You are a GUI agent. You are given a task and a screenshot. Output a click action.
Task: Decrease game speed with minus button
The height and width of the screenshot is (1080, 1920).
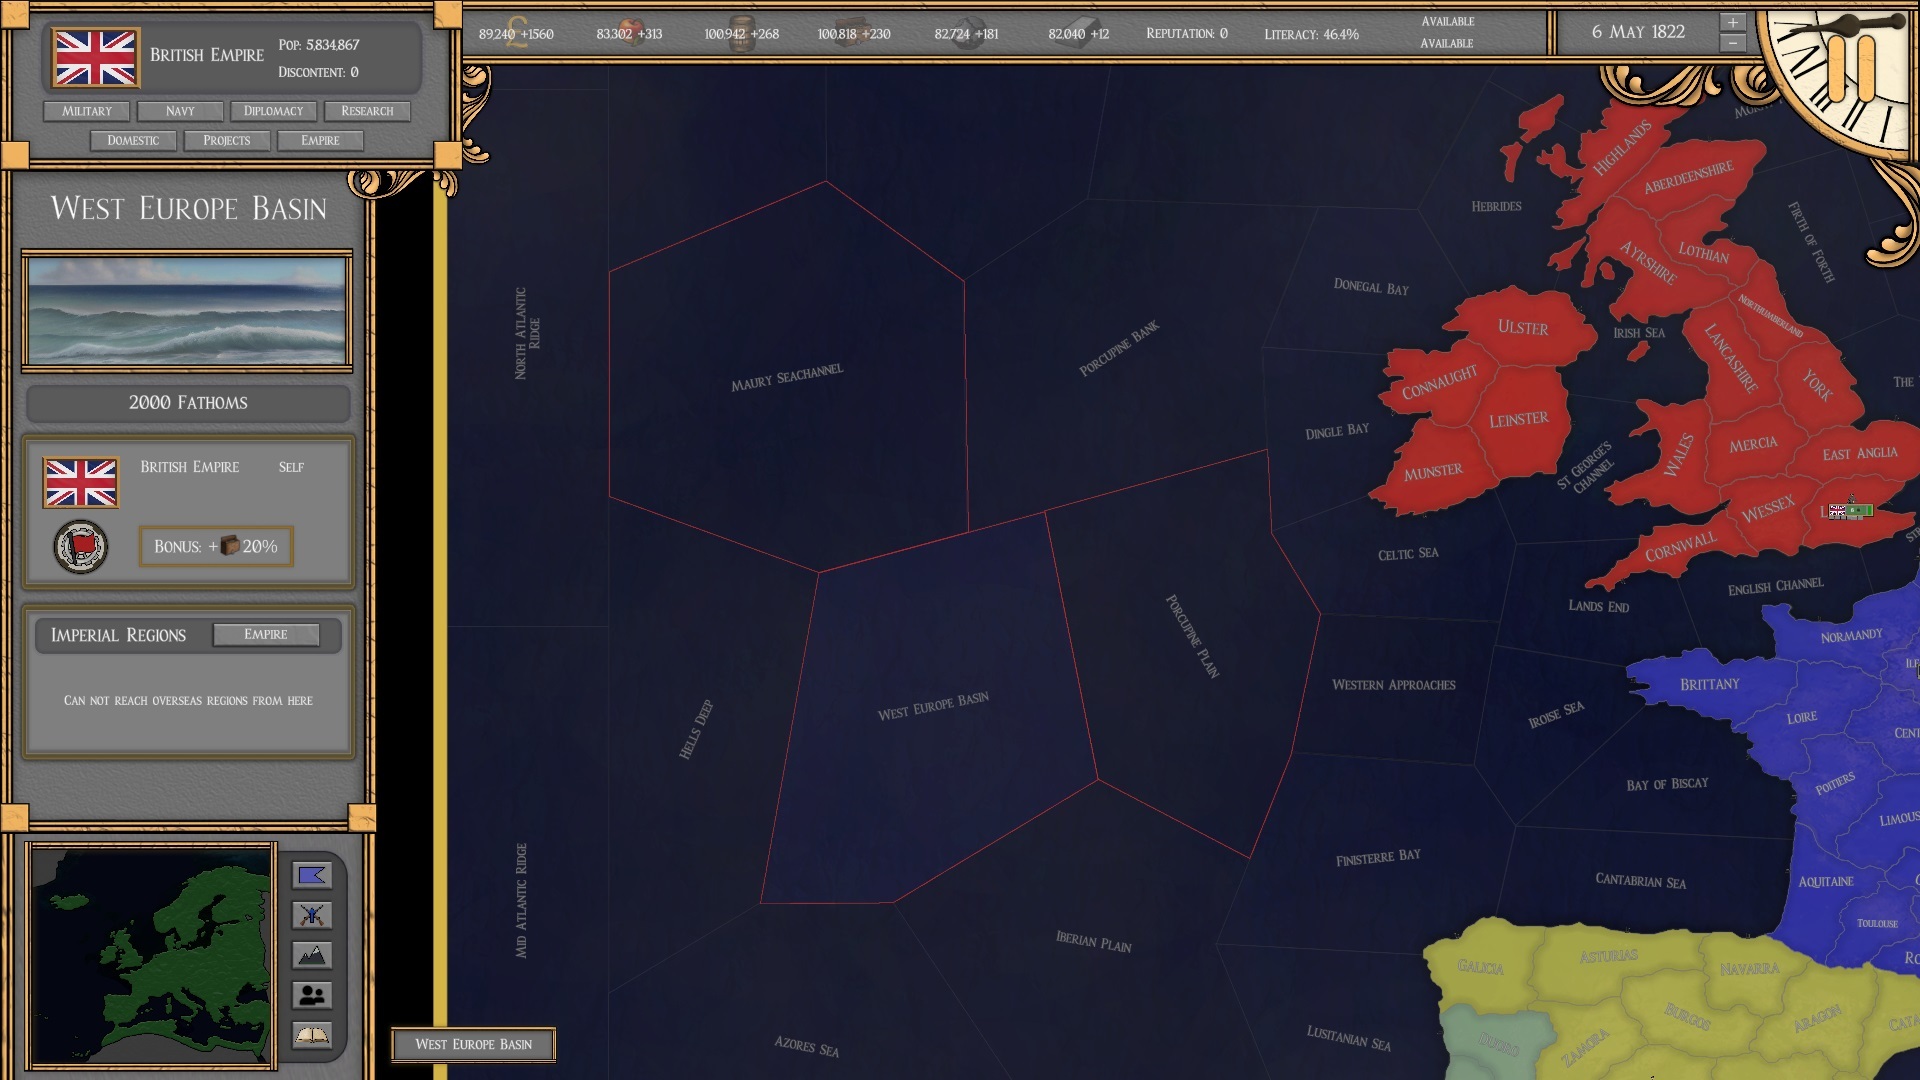click(1733, 43)
